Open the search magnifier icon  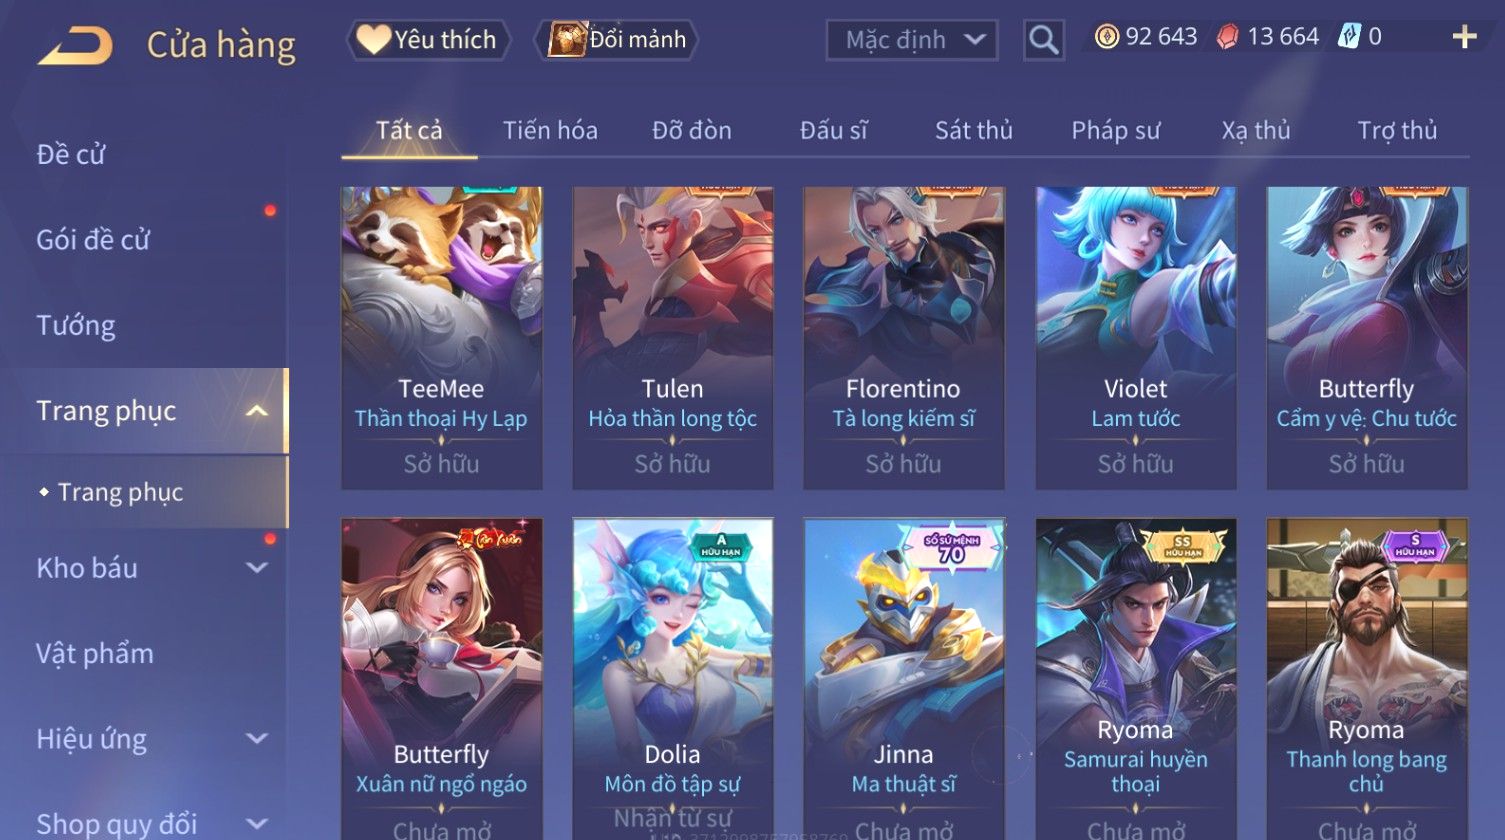click(x=1043, y=40)
